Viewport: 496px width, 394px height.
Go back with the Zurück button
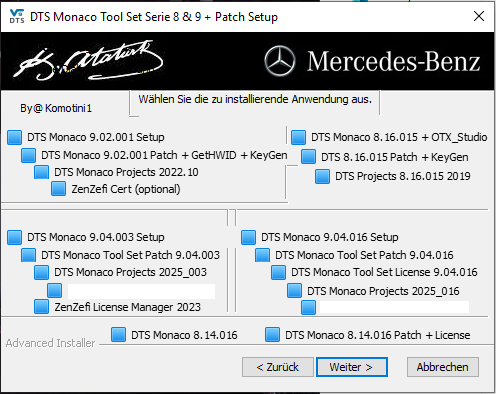tap(278, 367)
